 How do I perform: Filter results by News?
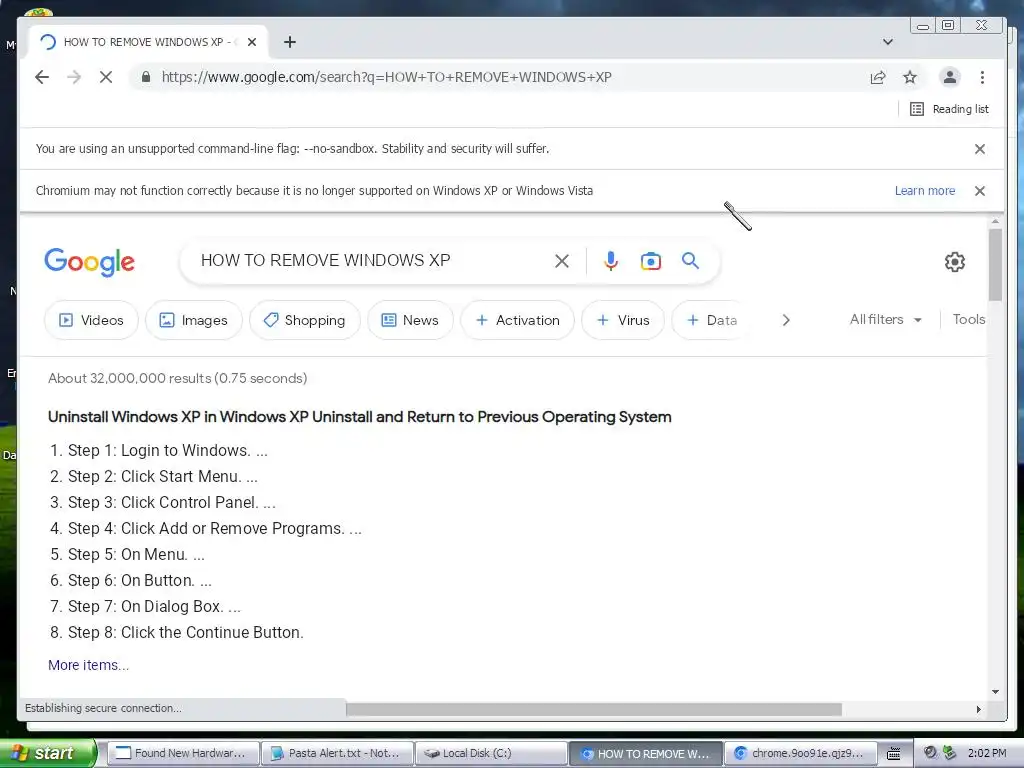tap(410, 320)
